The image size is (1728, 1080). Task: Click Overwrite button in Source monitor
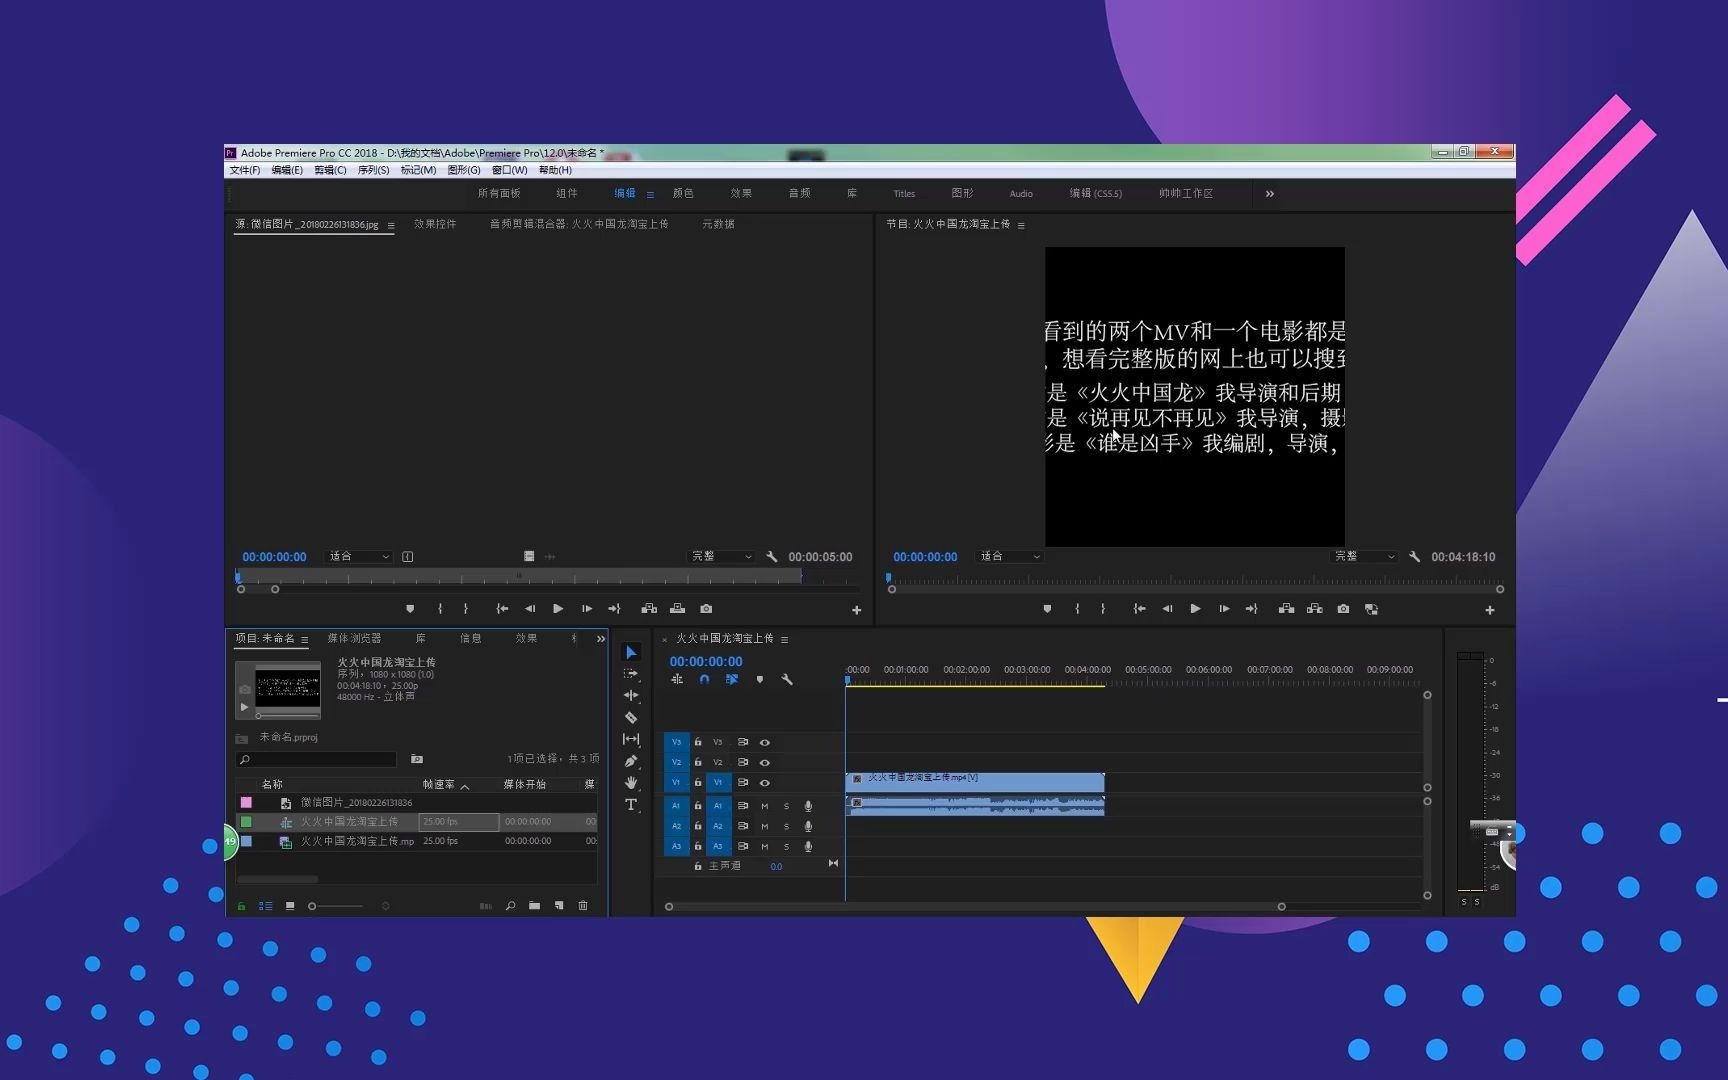[677, 609]
